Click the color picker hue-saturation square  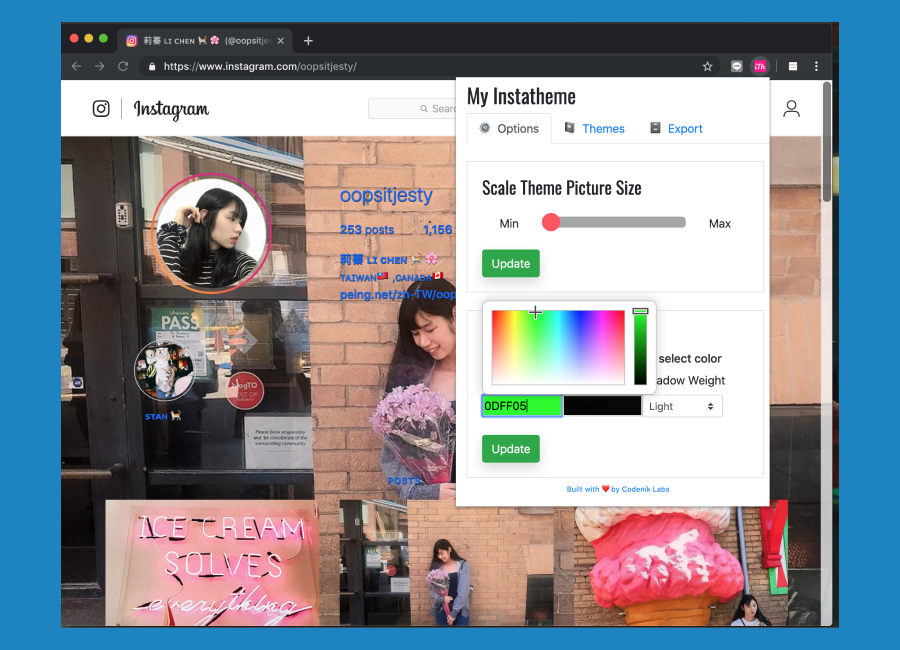(x=558, y=347)
